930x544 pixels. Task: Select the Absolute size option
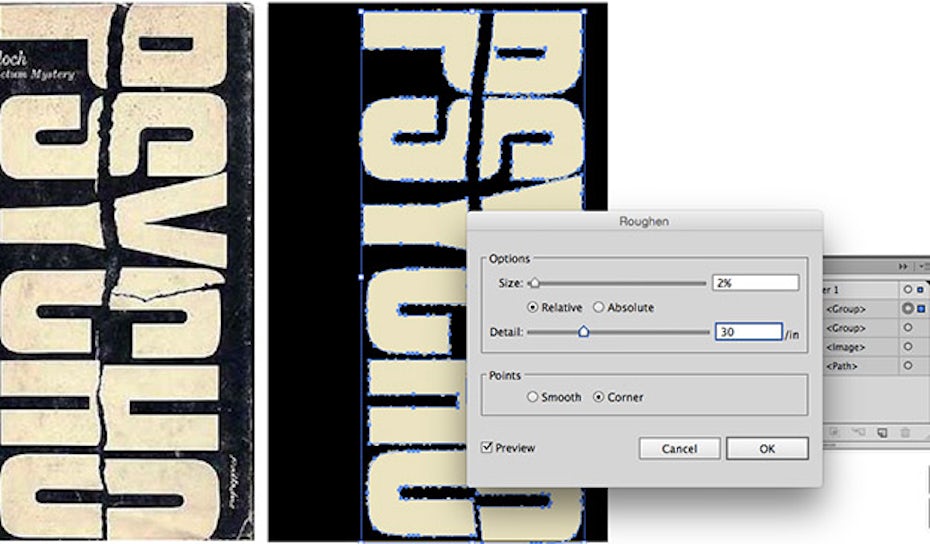[598, 307]
